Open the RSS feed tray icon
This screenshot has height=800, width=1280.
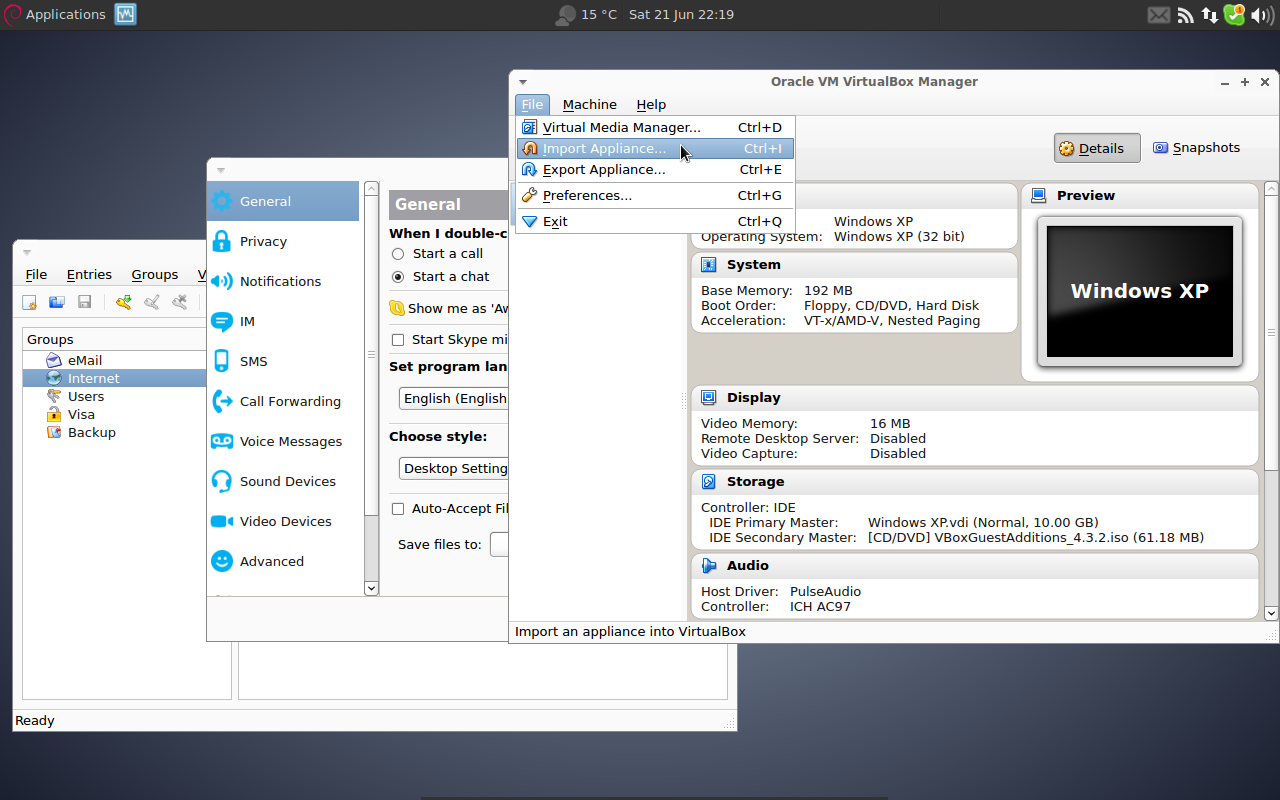point(1185,15)
